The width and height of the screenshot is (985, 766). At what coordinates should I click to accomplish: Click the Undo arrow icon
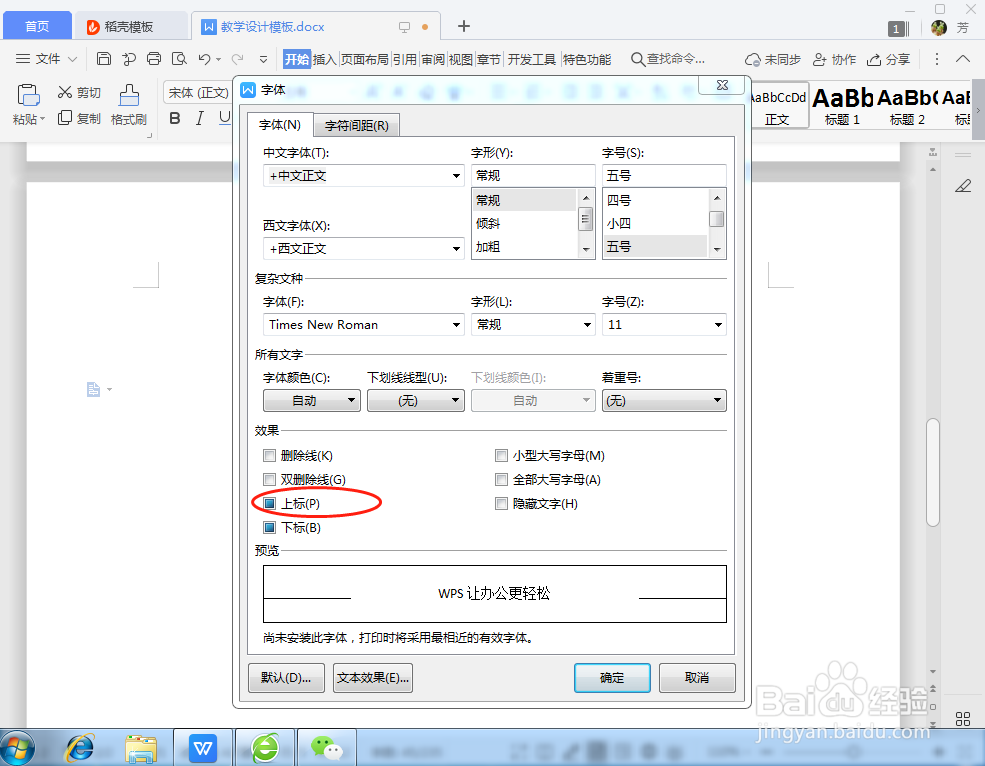(x=204, y=60)
